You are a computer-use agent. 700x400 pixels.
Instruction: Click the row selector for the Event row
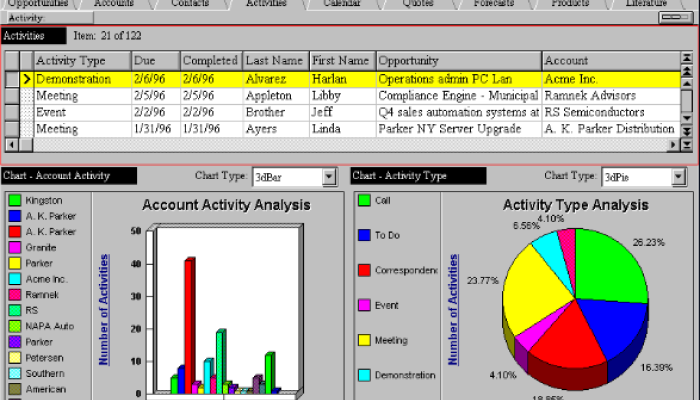click(12, 112)
